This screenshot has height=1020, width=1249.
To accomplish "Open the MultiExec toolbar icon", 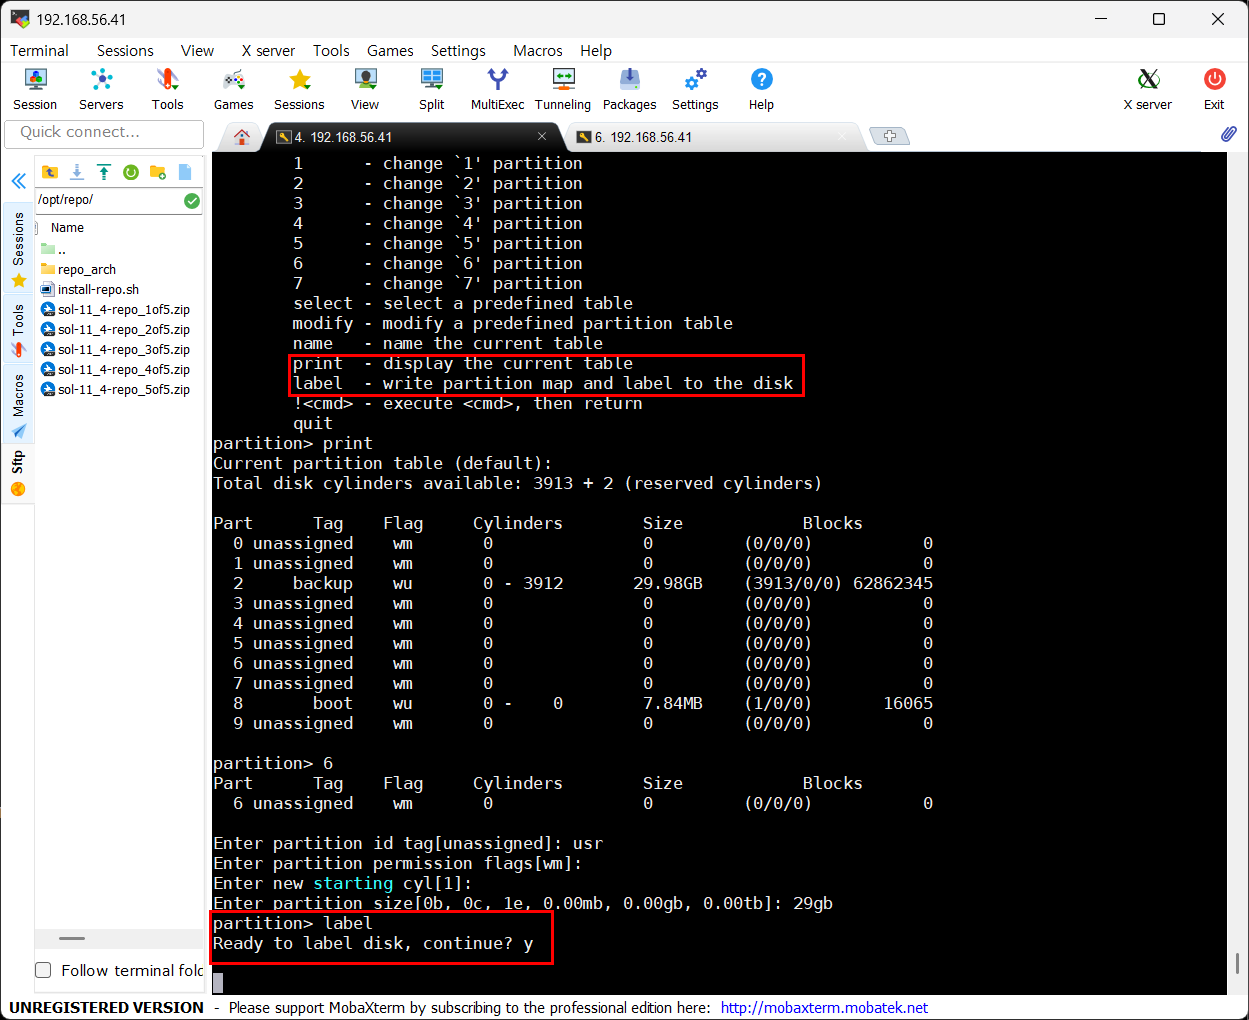I will (x=497, y=89).
